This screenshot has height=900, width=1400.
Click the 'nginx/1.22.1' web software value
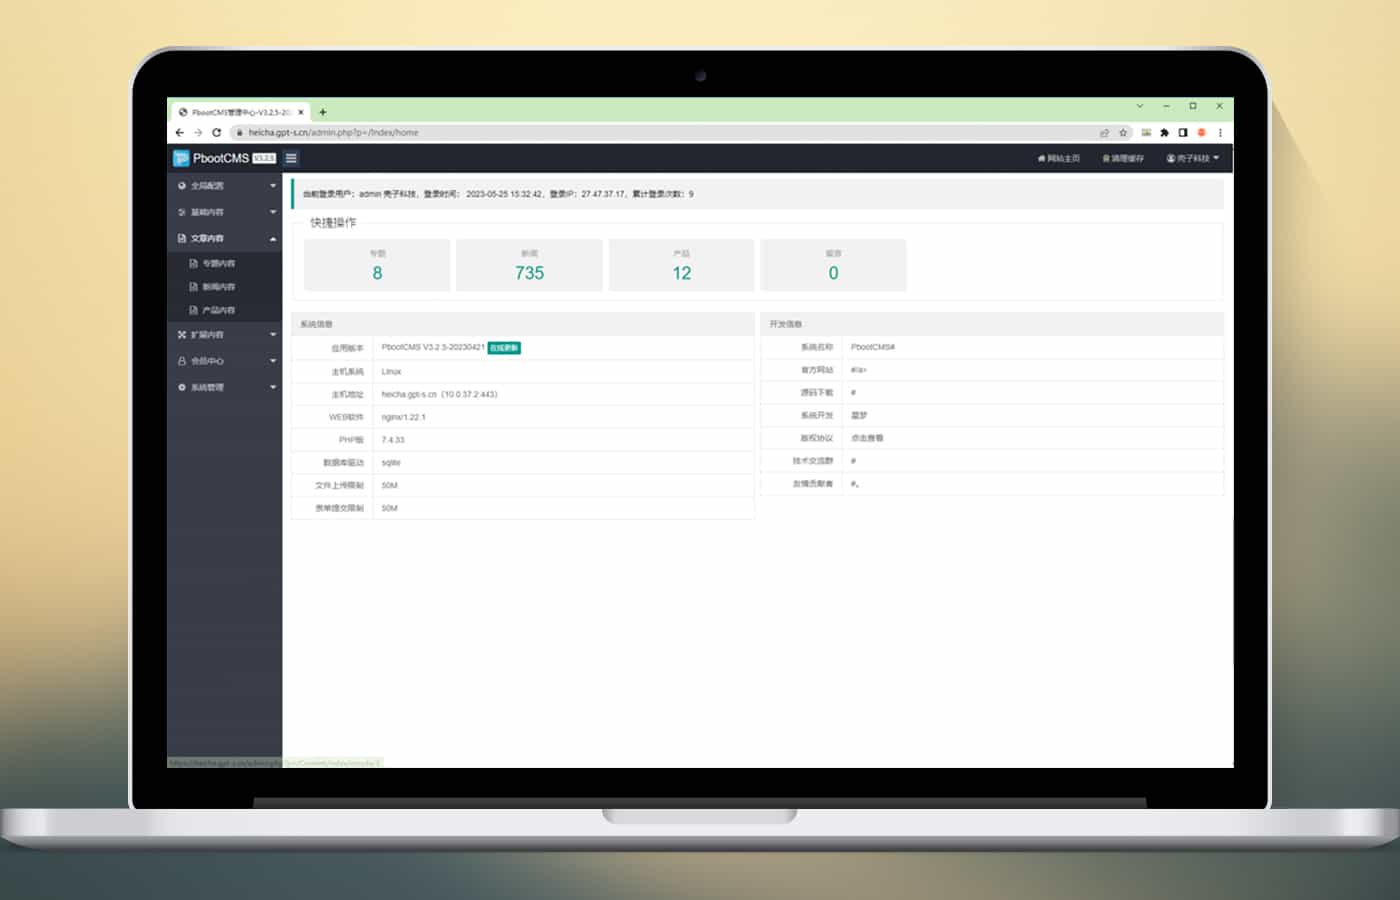[403, 417]
